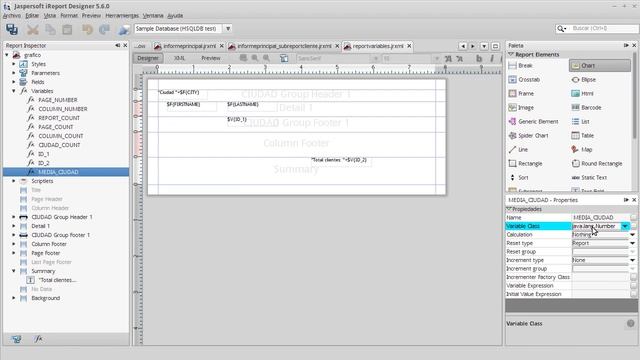Select the Round Rectangle palette element
The width and height of the screenshot is (640, 360).
[x=597, y=163]
